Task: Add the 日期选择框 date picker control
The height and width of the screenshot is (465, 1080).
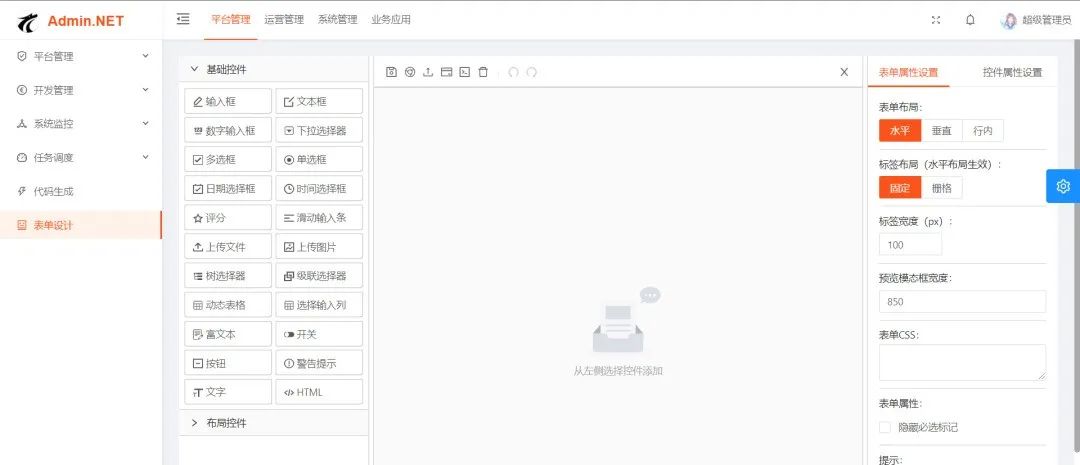Action: pos(228,188)
